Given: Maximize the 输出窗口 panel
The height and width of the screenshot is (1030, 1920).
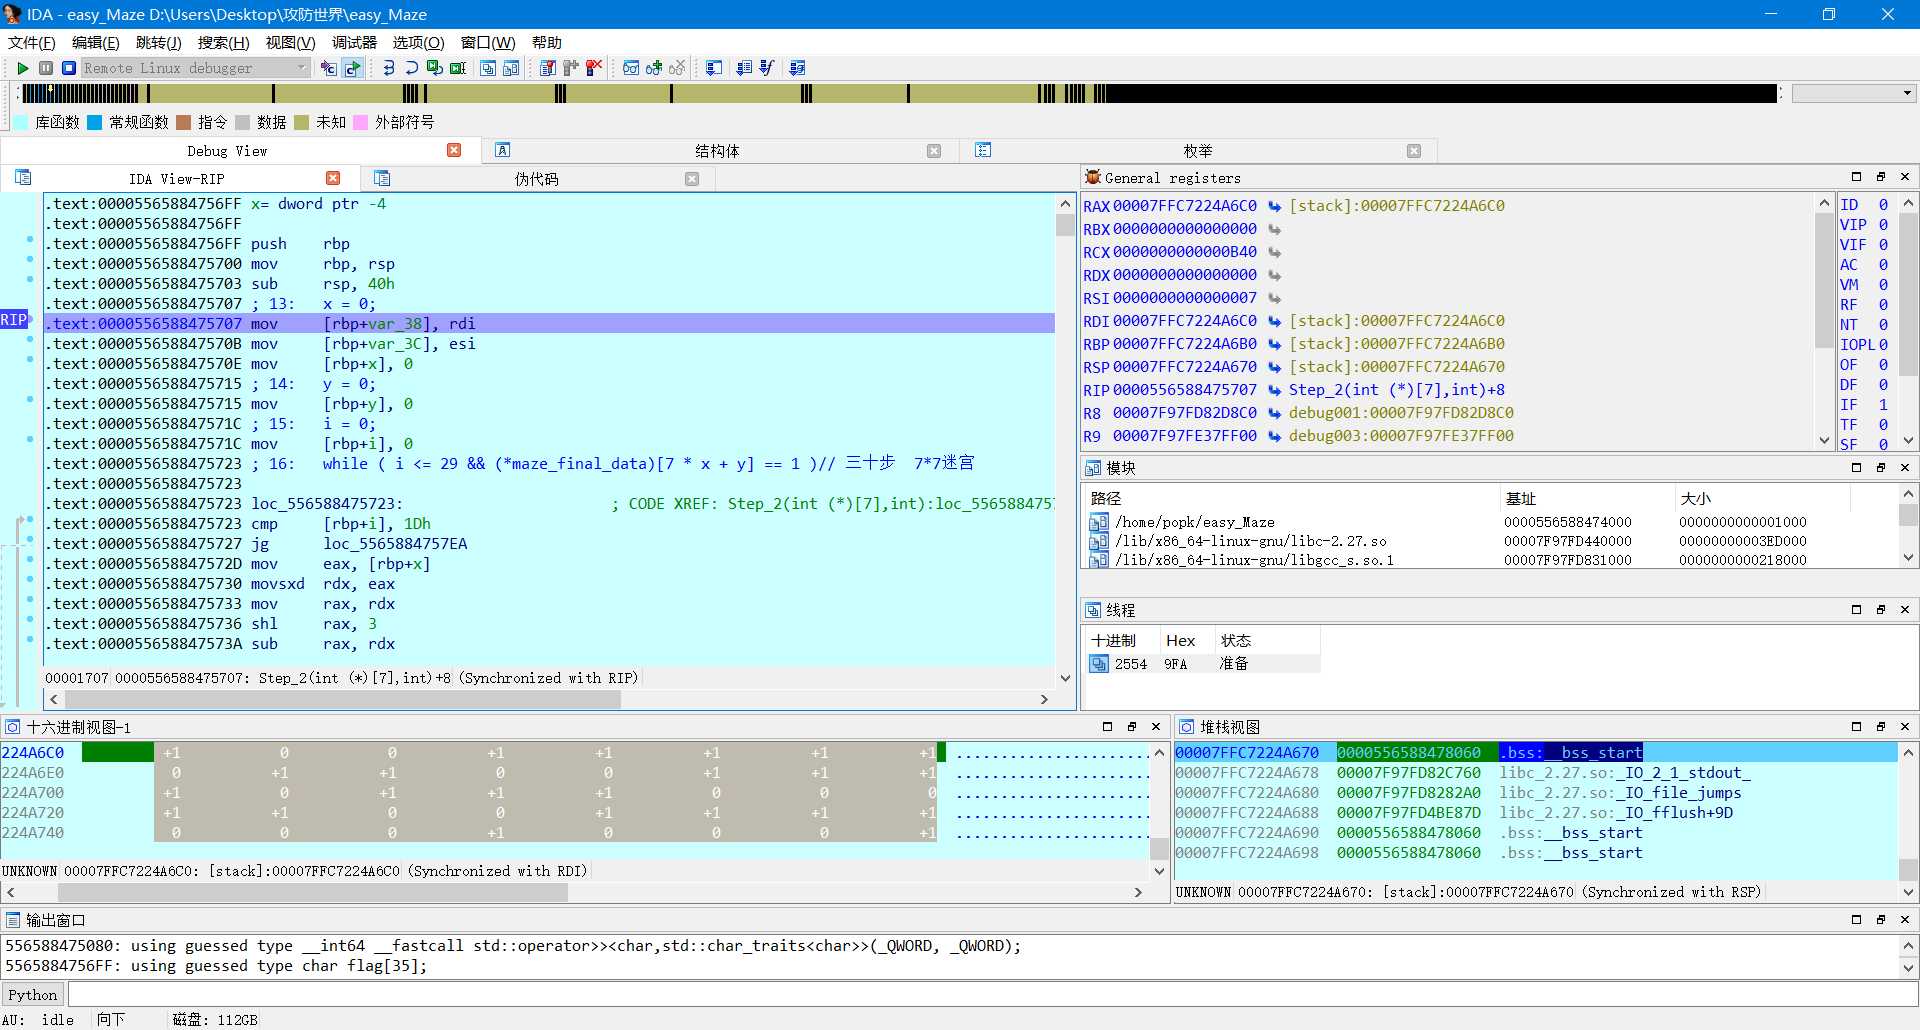Looking at the screenshot, I should (1857, 919).
